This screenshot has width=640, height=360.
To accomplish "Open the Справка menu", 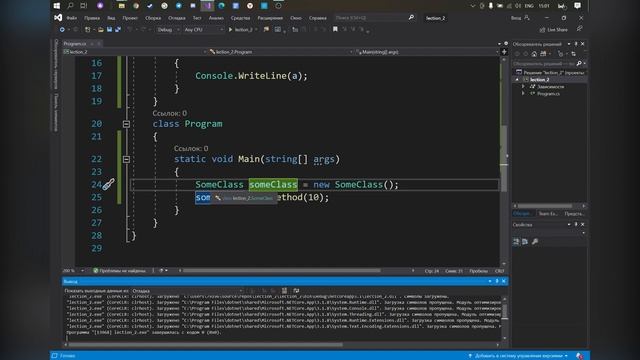I will pyautogui.click(x=318, y=18).
